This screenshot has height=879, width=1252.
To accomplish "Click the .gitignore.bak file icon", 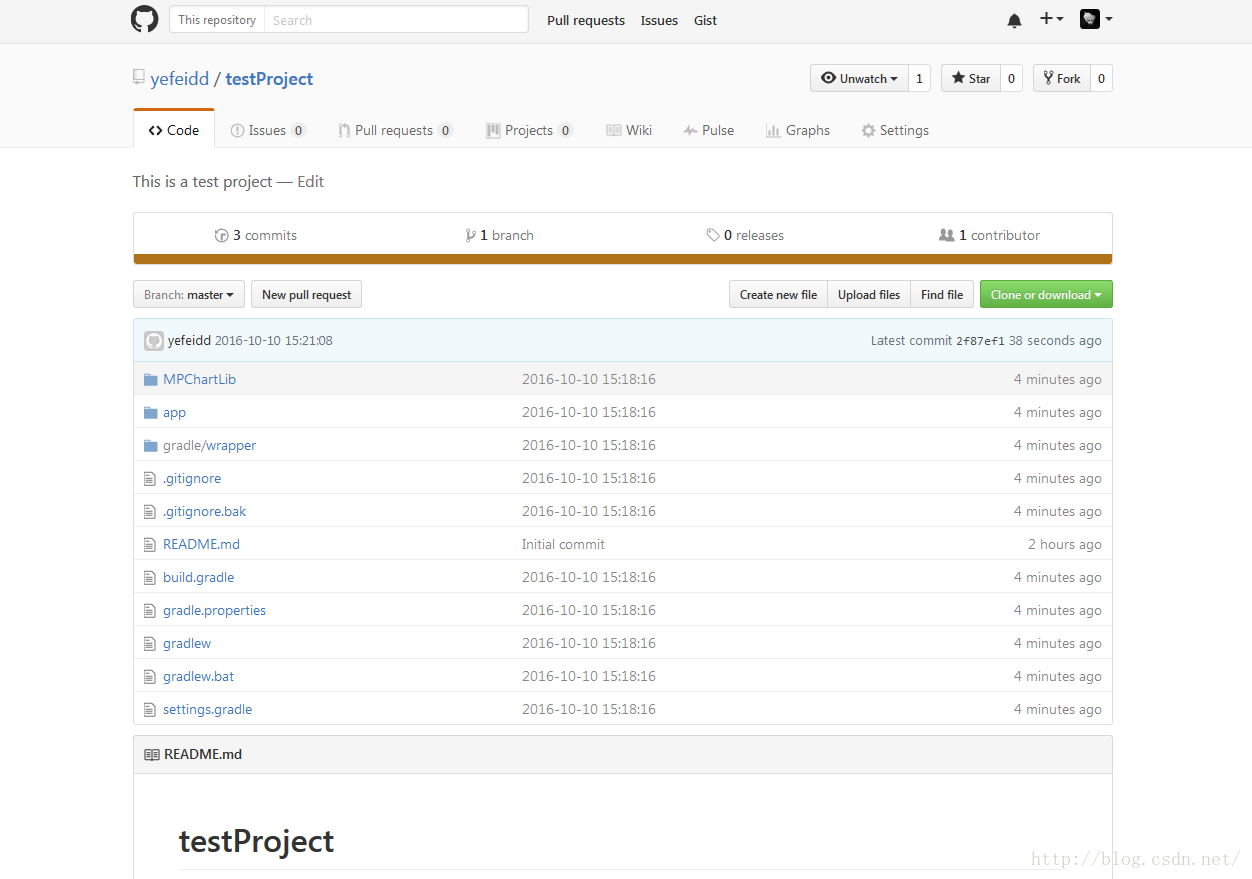I will 150,511.
